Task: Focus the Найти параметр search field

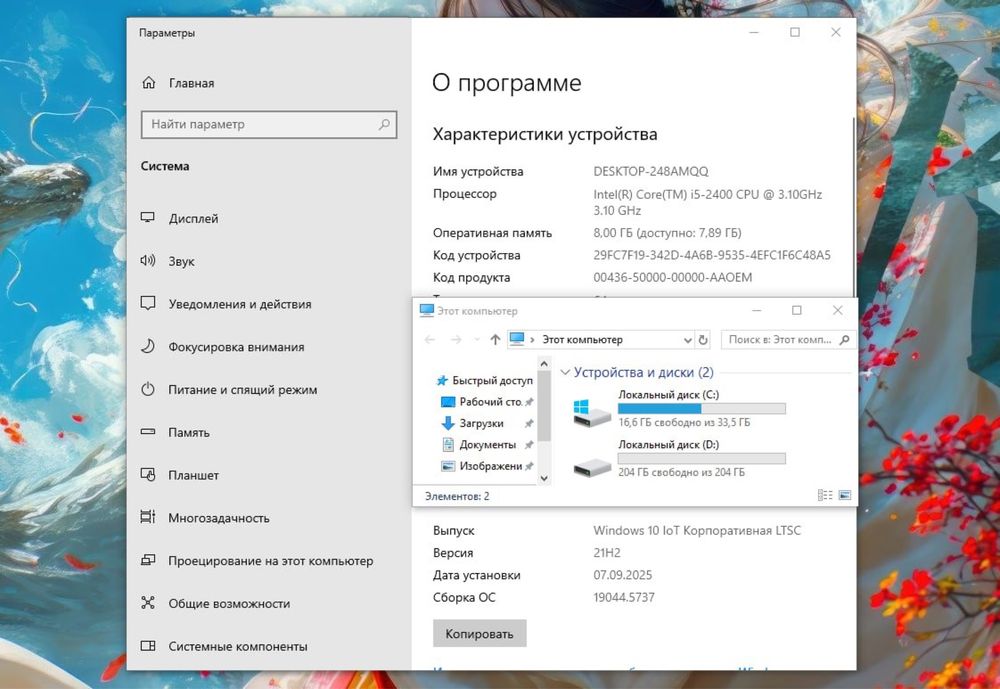Action: [x=268, y=124]
